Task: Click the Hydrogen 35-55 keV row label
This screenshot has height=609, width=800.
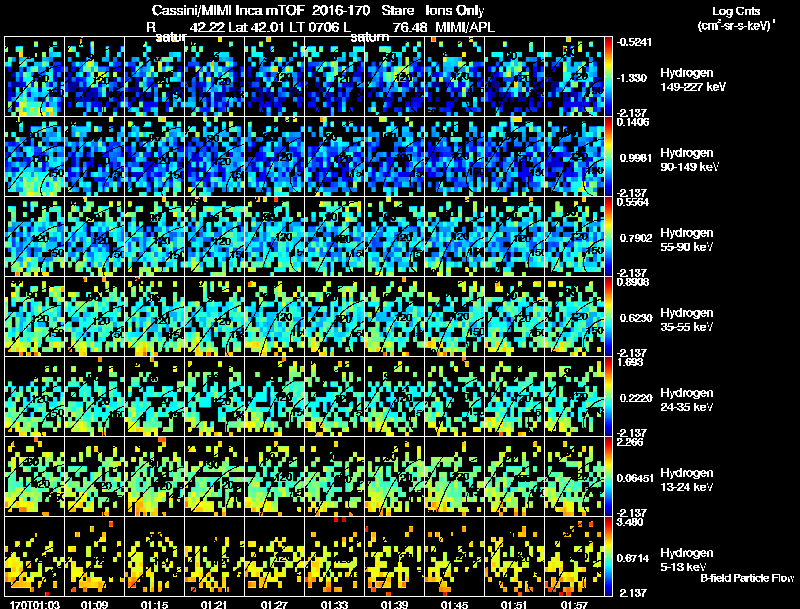Action: coord(687,320)
